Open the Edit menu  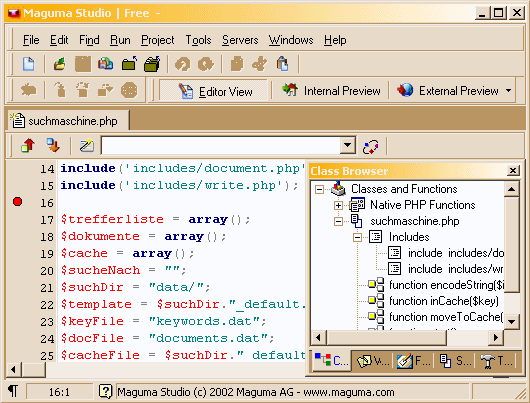59,40
